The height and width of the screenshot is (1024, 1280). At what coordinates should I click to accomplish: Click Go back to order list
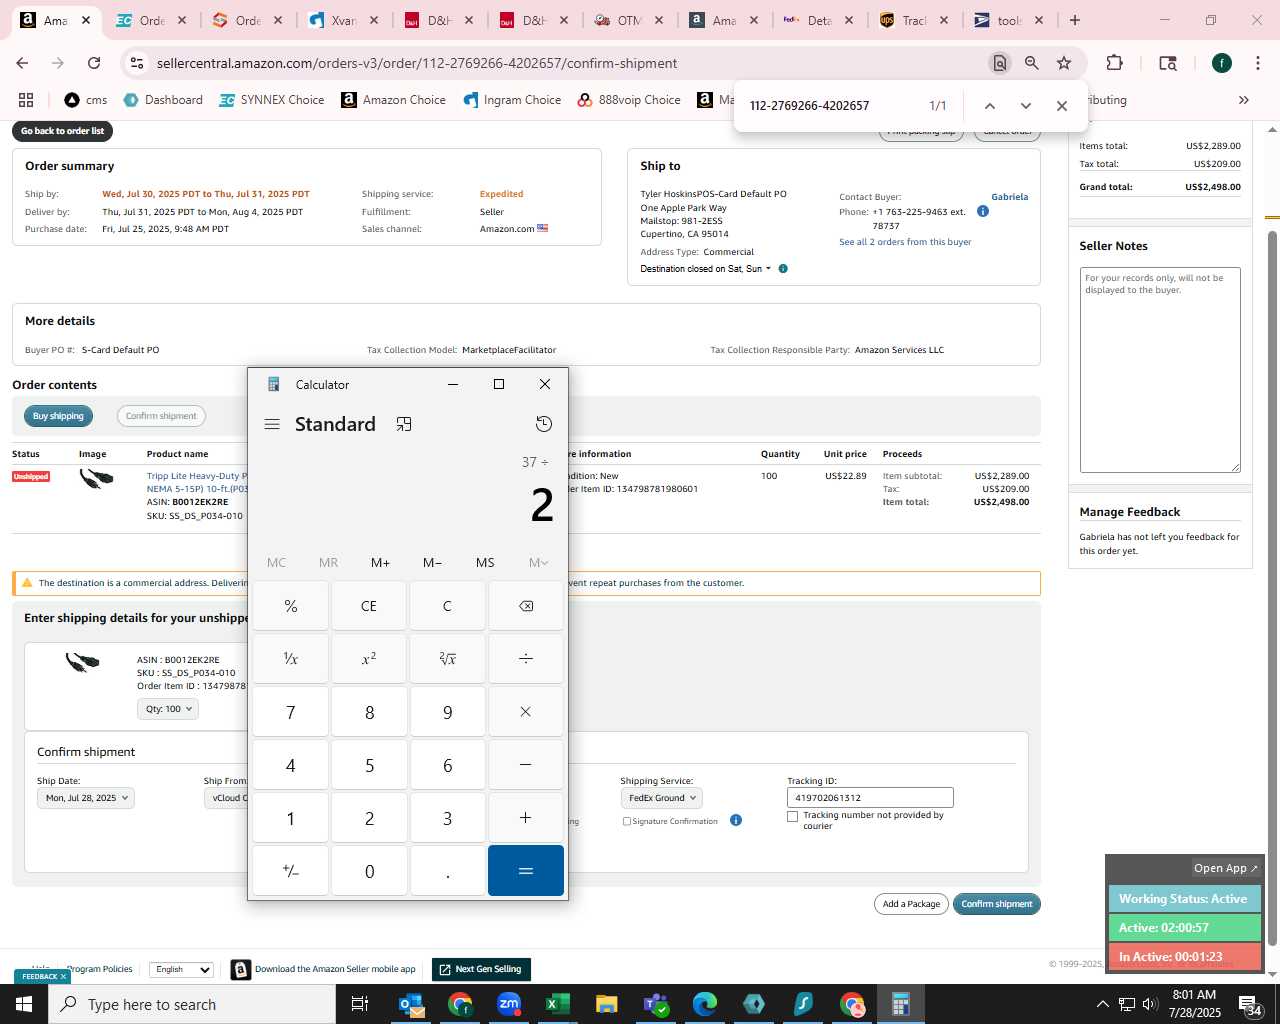63,131
